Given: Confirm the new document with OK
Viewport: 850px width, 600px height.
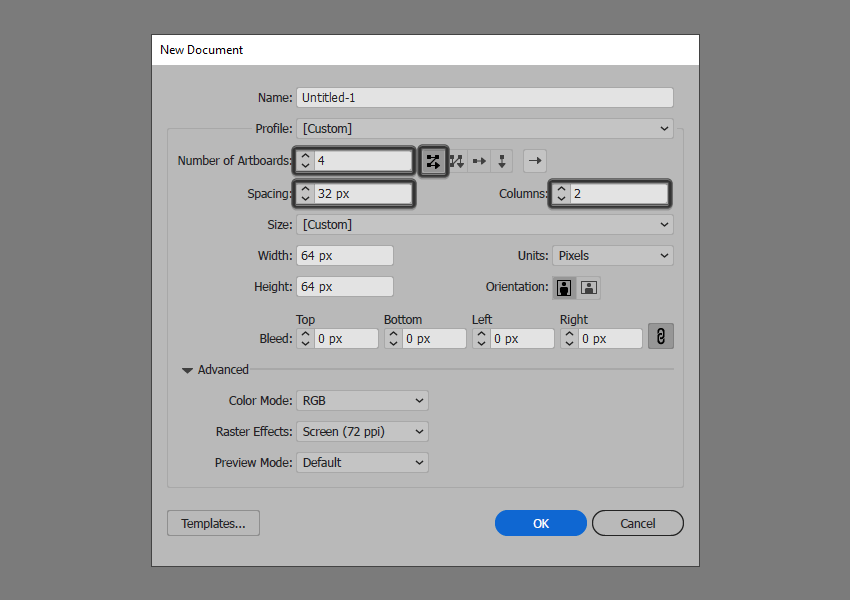Looking at the screenshot, I should pos(540,523).
